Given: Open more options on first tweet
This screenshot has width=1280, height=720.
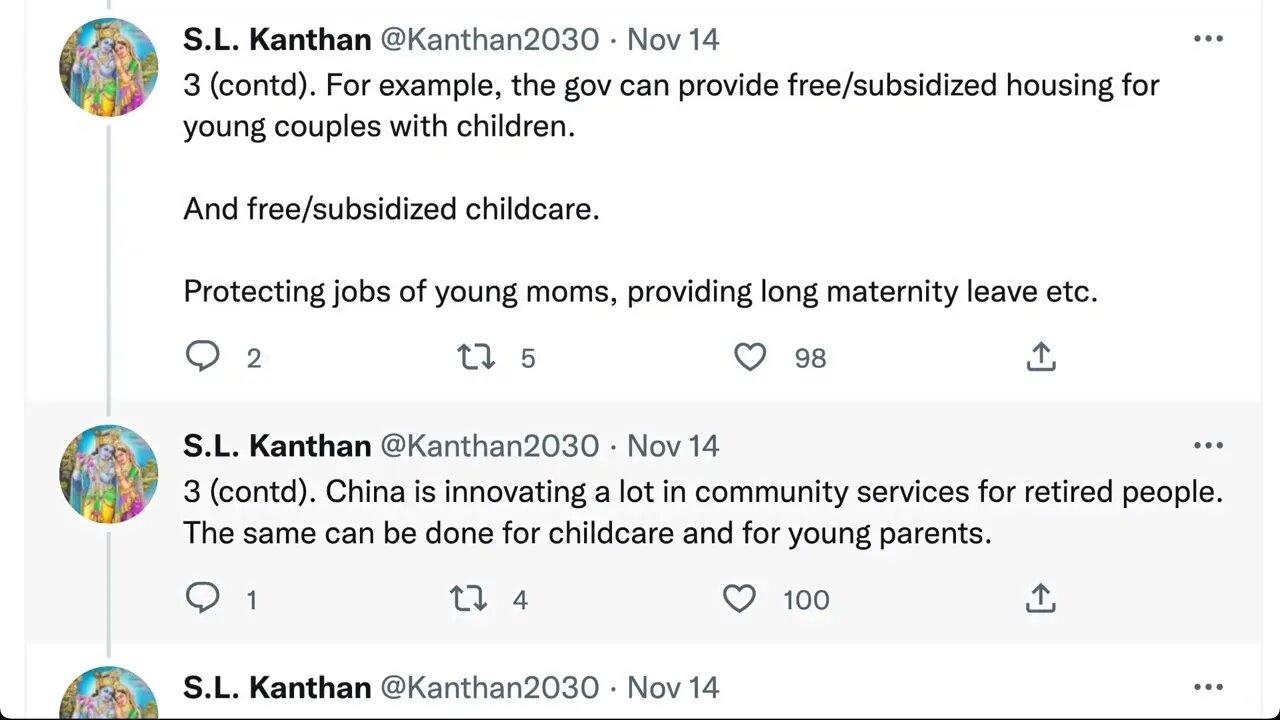Looking at the screenshot, I should point(1208,39).
